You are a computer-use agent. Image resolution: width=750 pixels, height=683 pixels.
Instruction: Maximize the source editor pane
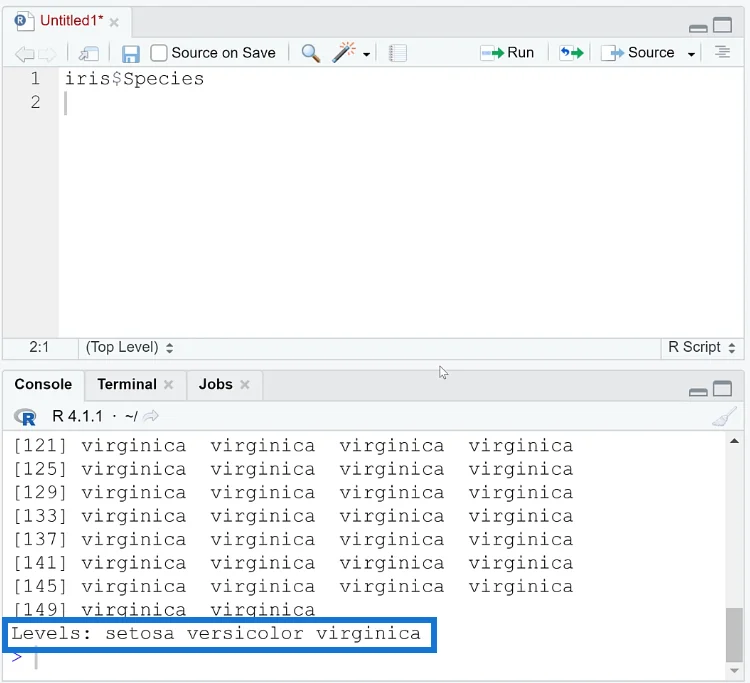coord(723,25)
